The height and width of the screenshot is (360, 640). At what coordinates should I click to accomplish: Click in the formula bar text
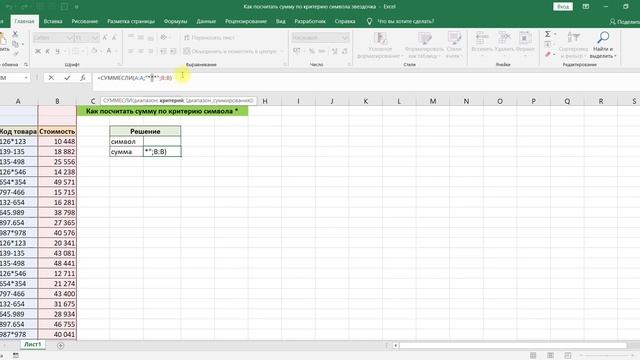[135, 78]
